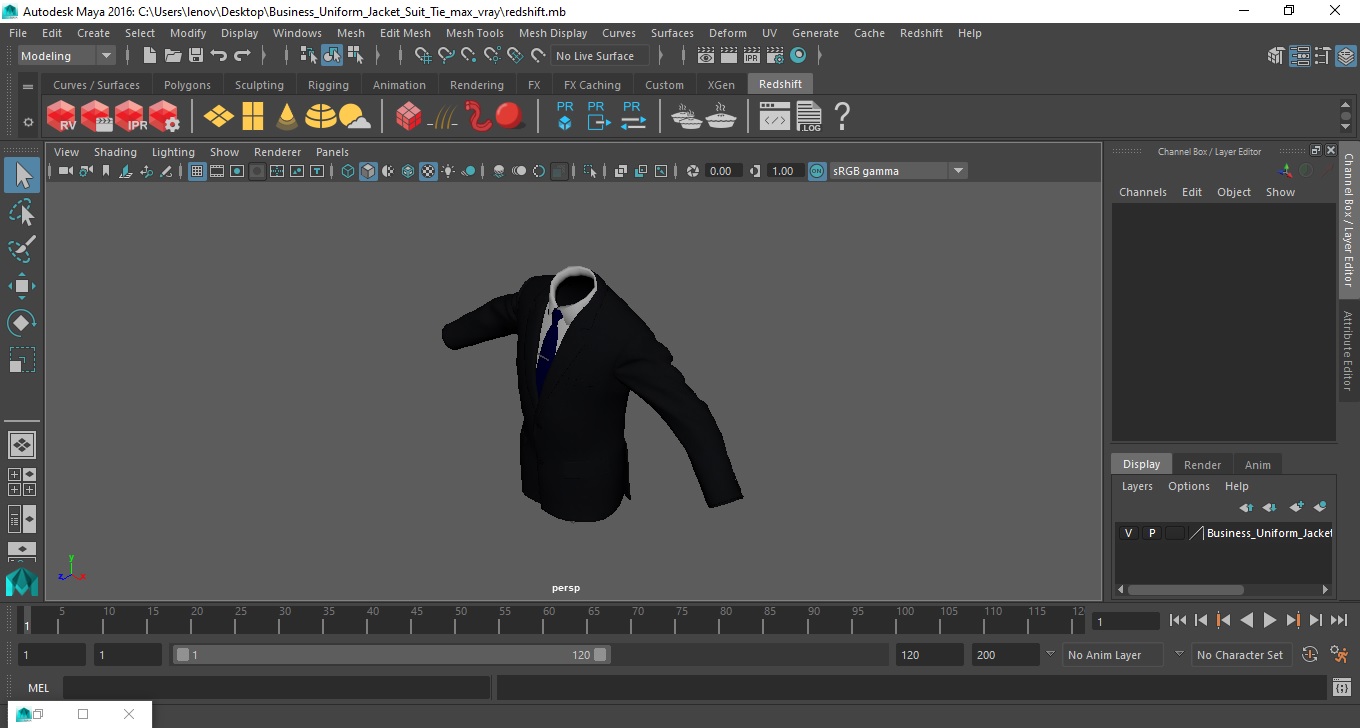Switch to the Rigging shelf tab
The image size is (1360, 728).
tap(328, 85)
